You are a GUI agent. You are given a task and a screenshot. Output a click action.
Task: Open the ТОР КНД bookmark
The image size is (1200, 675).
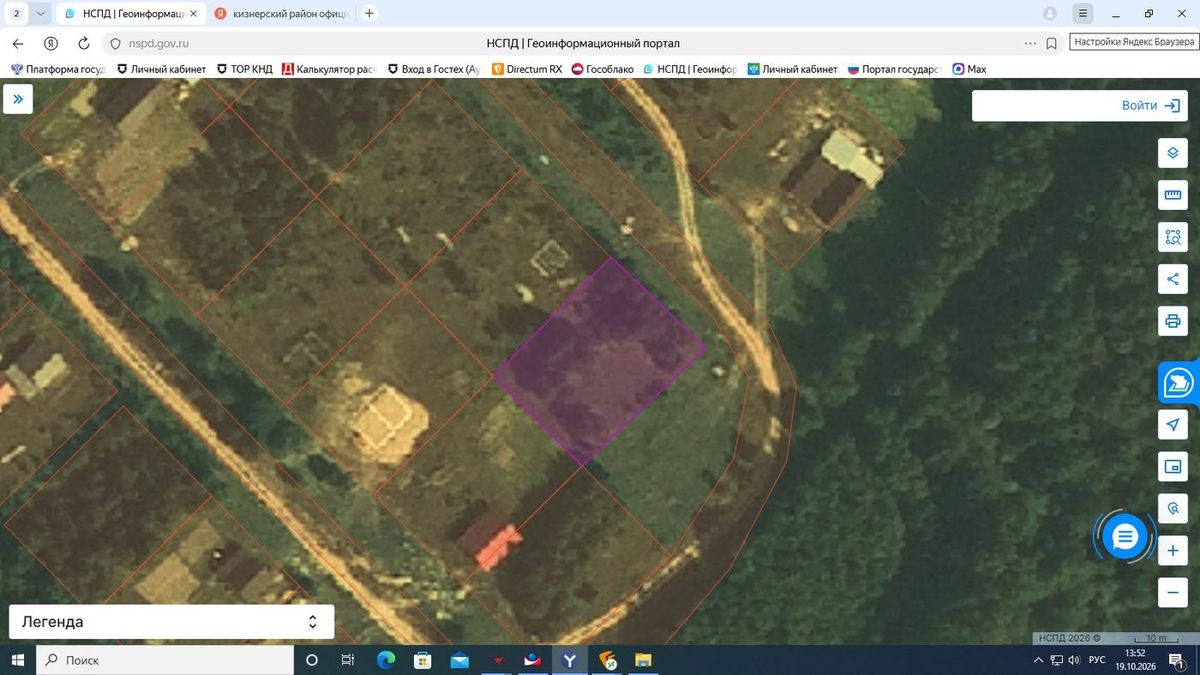244,69
